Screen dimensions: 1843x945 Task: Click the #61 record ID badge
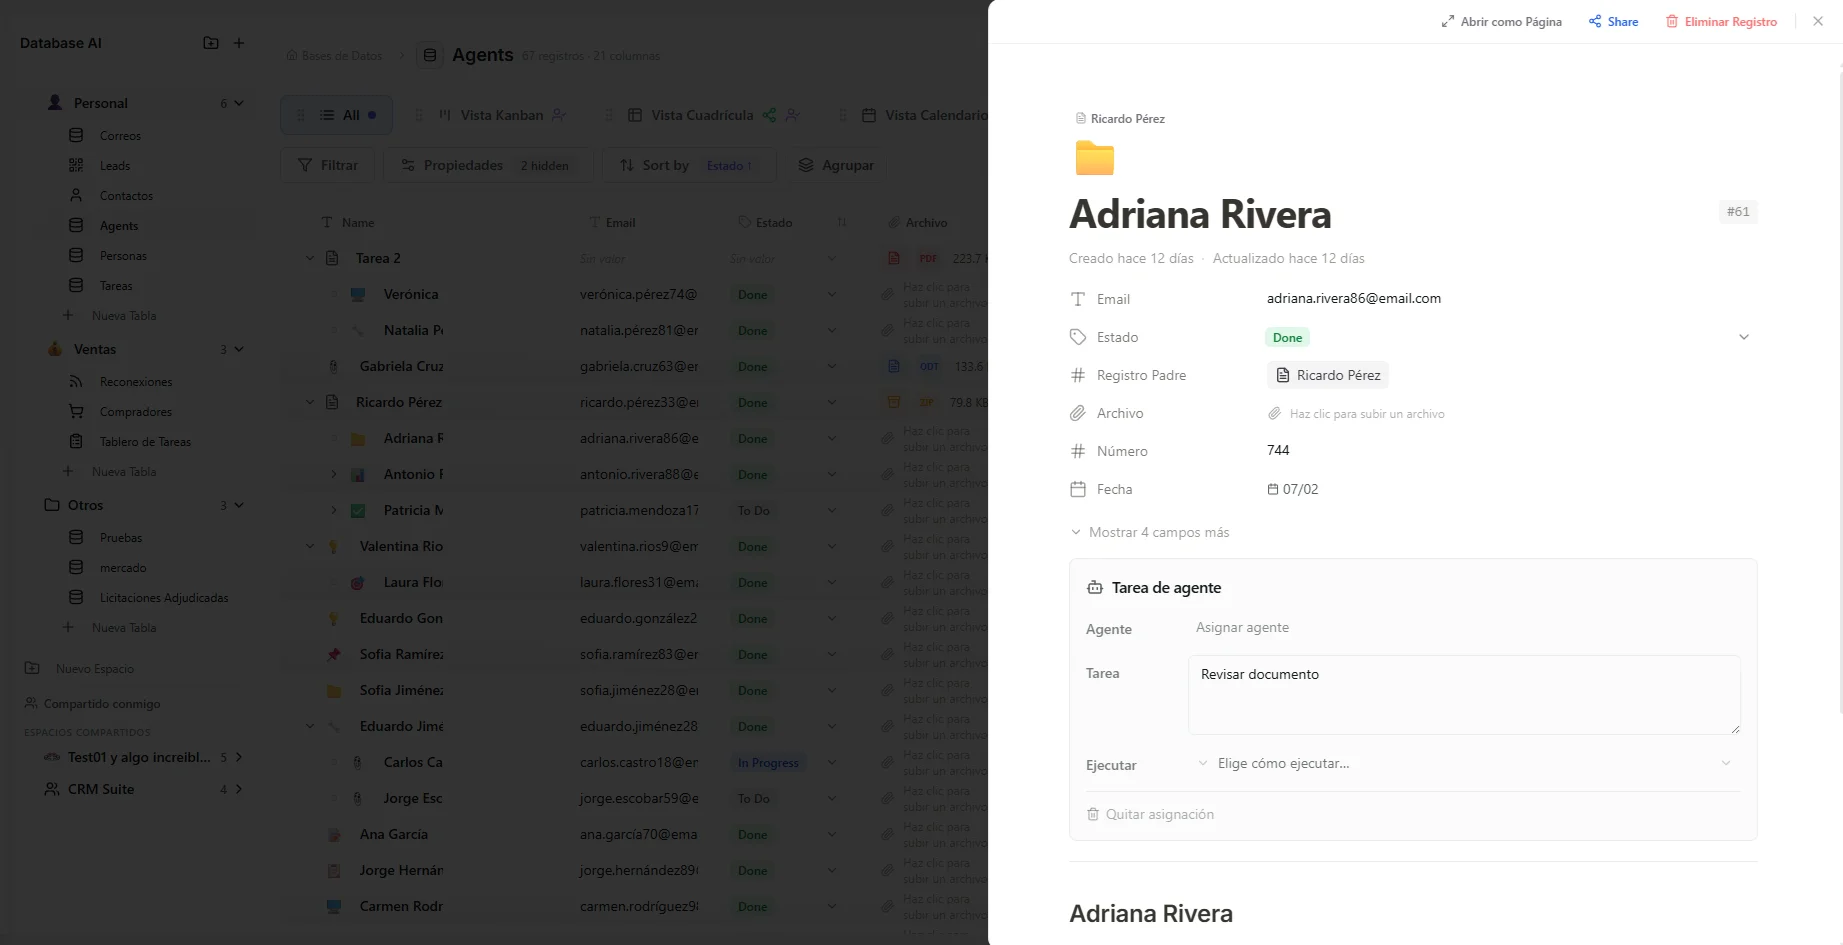click(1738, 211)
